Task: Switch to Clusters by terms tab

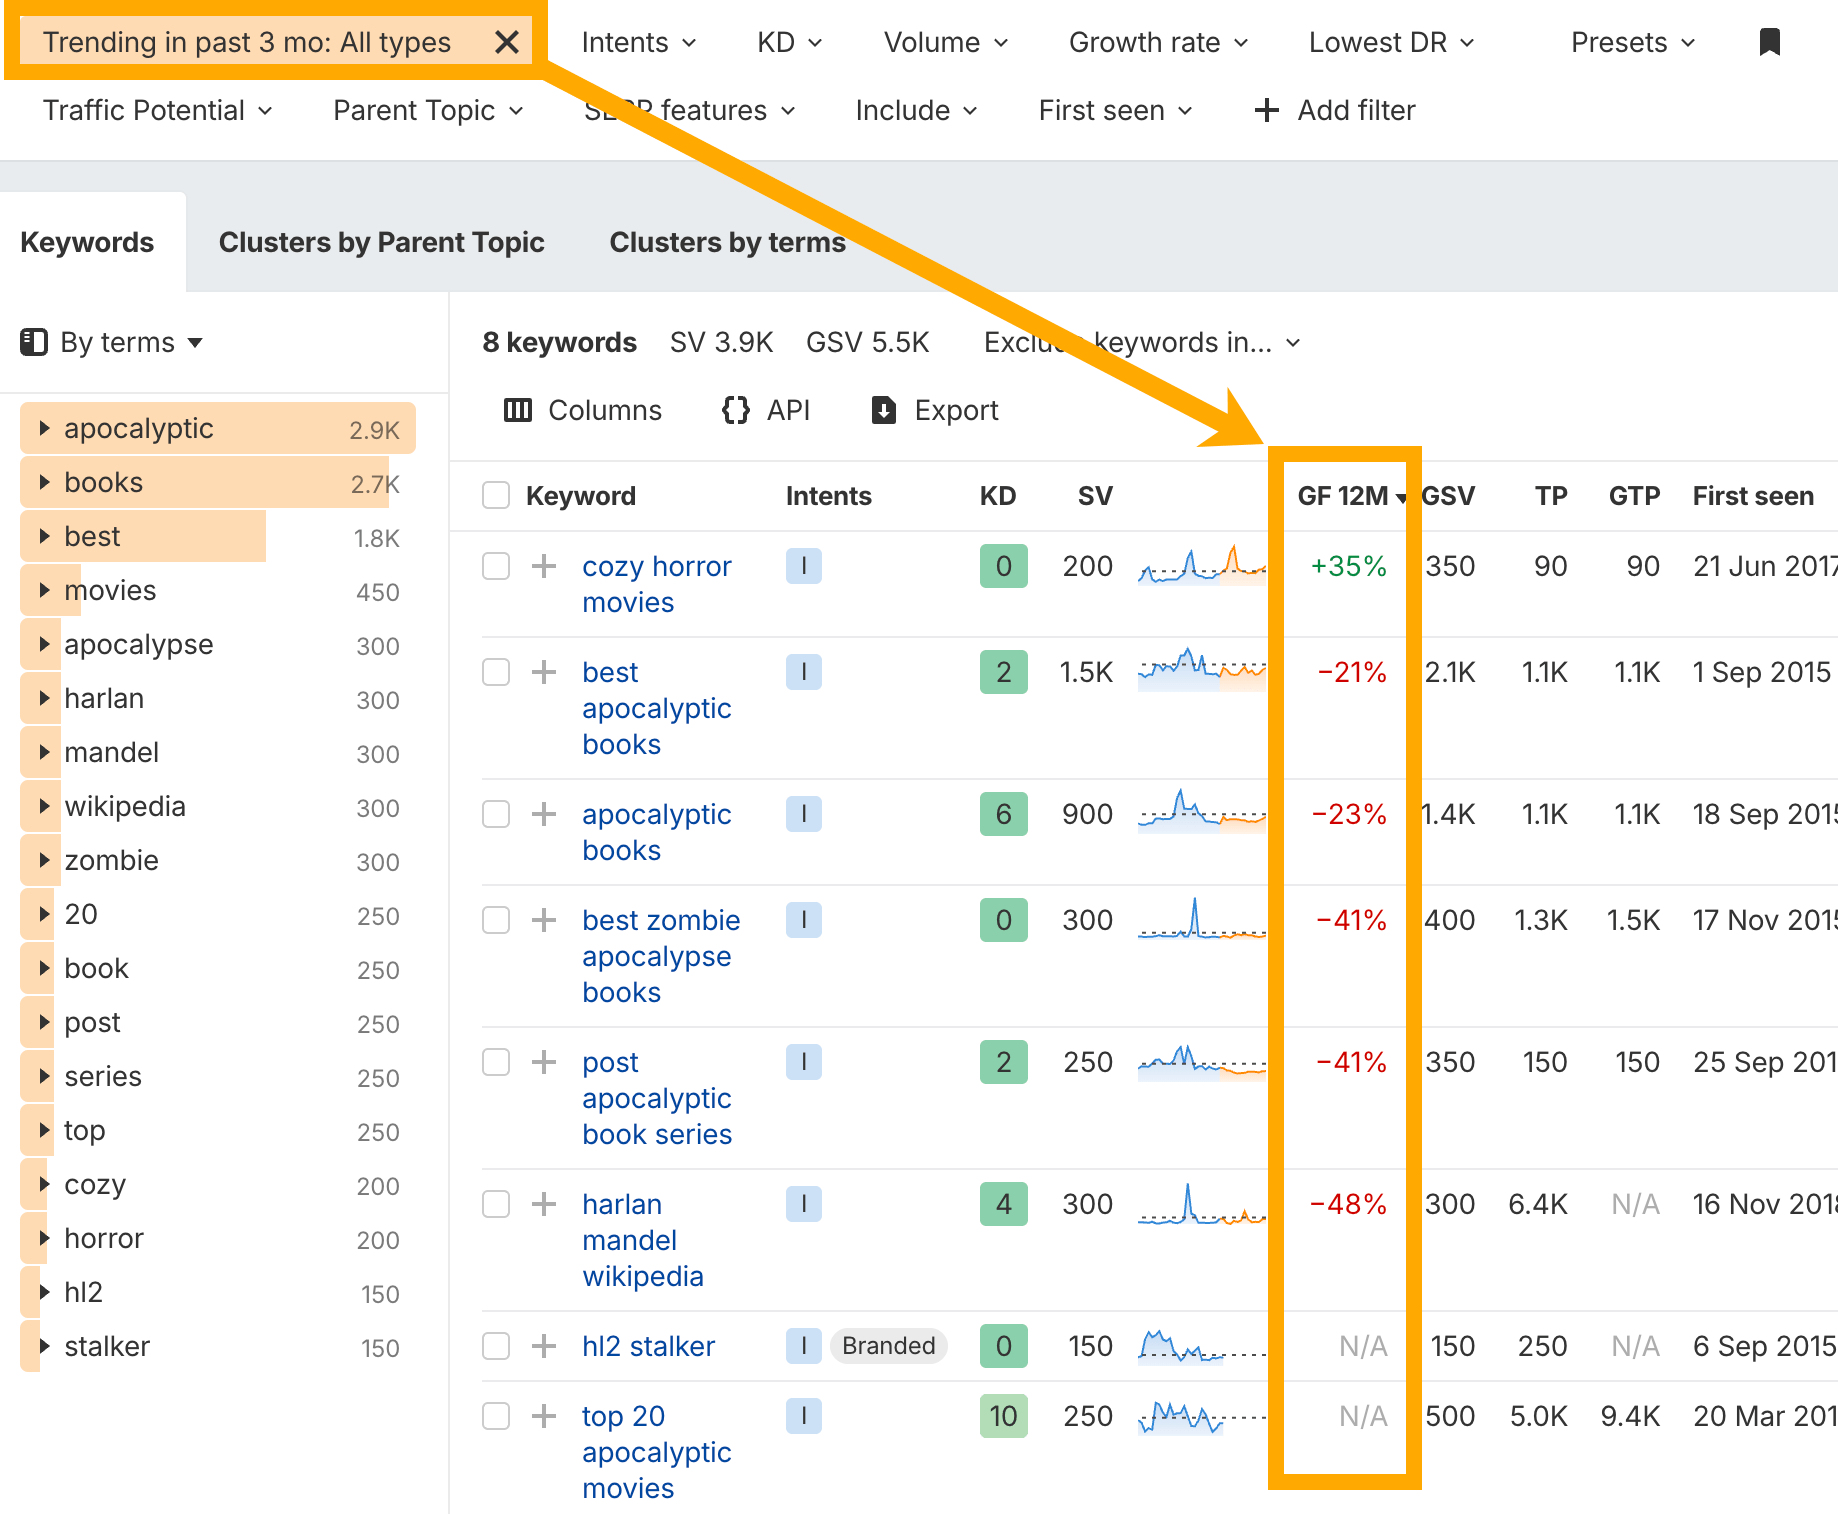Action: point(727,242)
